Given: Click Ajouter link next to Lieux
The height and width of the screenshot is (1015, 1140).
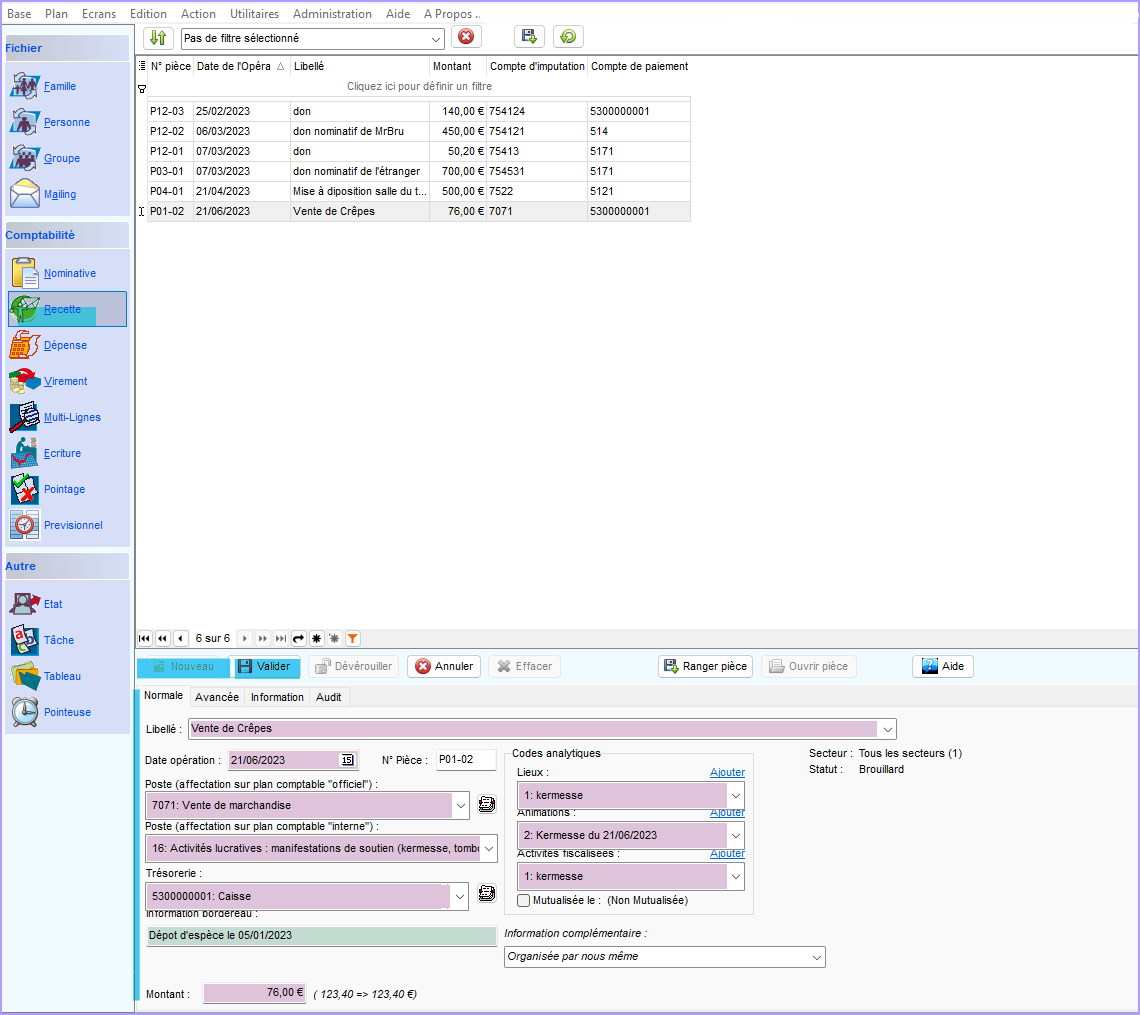Looking at the screenshot, I should pos(727,772).
